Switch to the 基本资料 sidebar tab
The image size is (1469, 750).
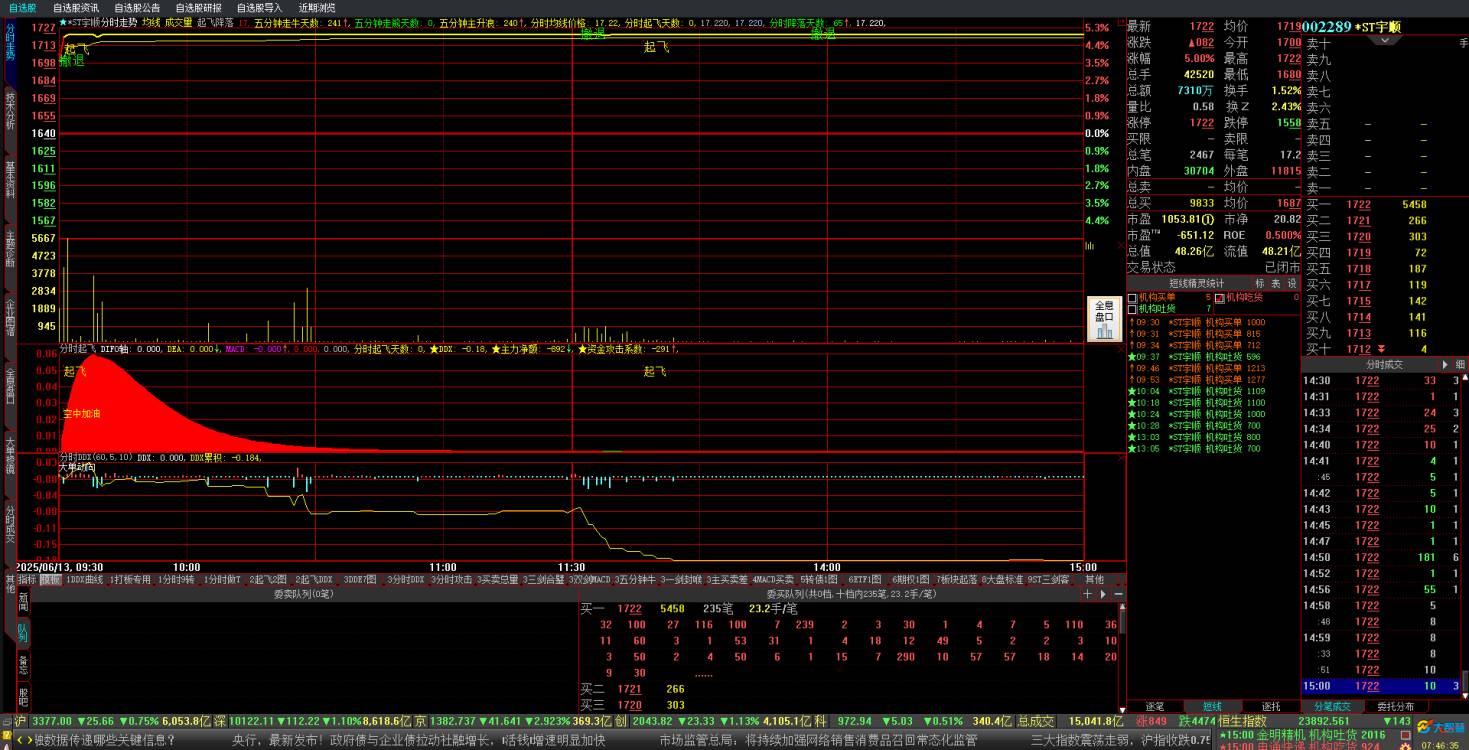[10, 180]
